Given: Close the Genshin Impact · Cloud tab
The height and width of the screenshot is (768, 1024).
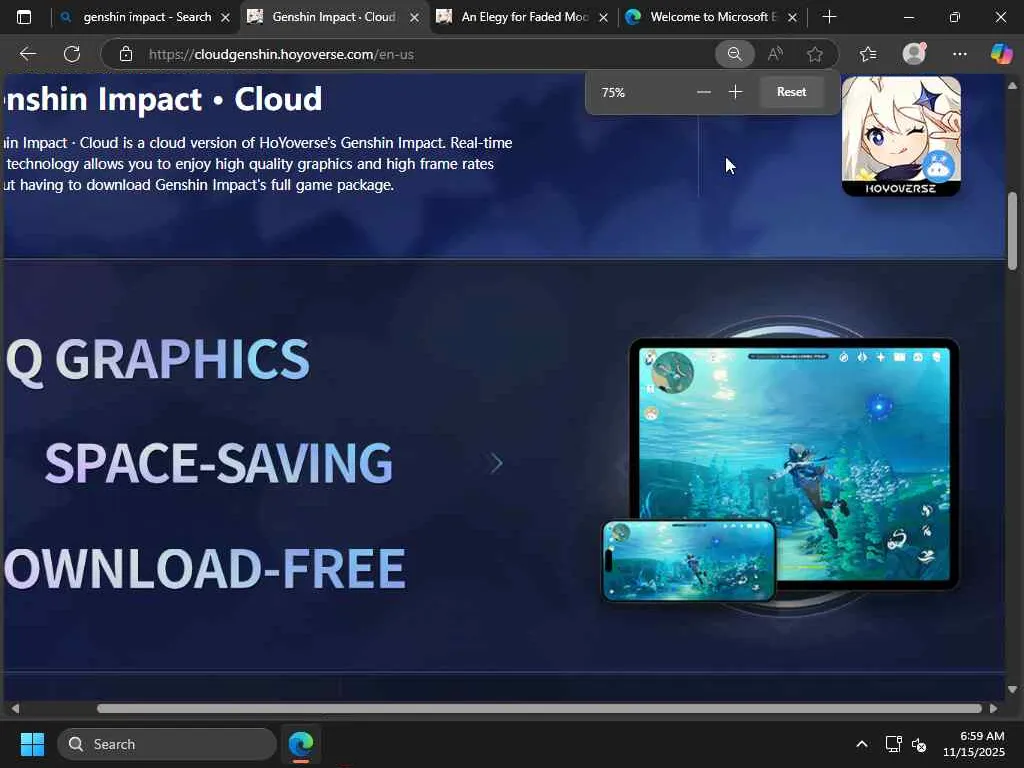Looking at the screenshot, I should (x=414, y=18).
